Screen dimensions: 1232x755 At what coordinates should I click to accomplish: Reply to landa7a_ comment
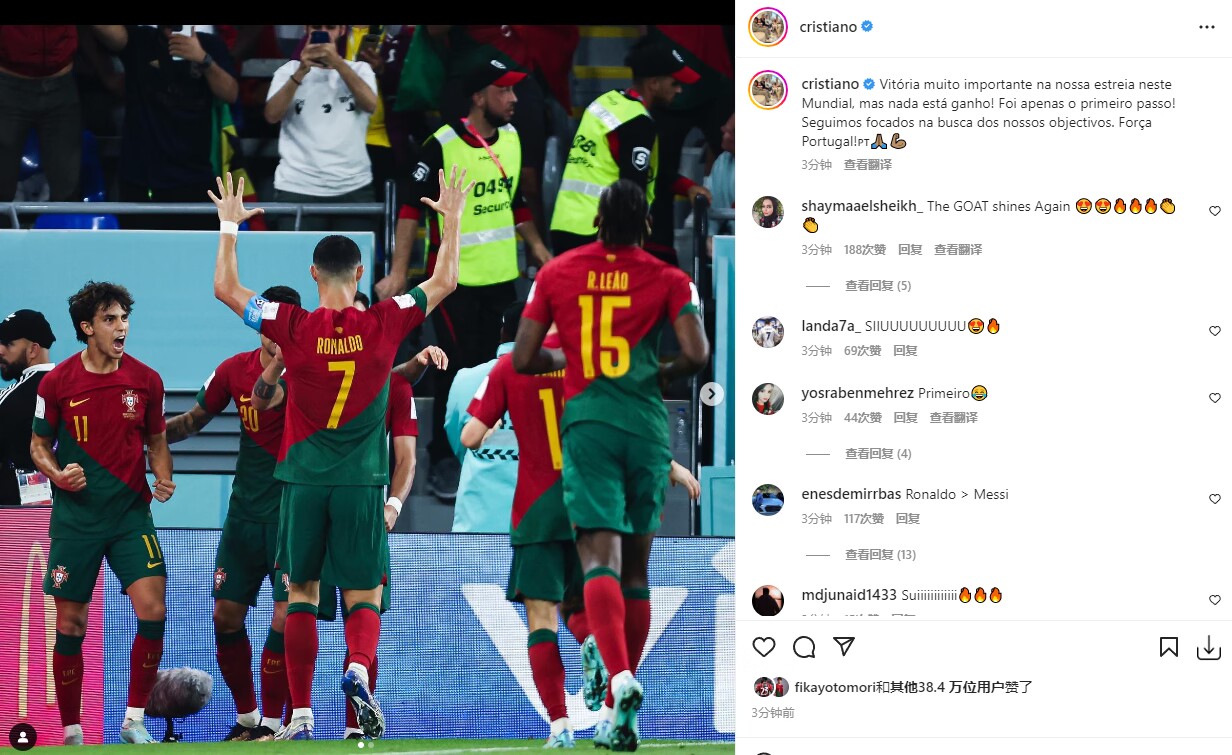(905, 351)
